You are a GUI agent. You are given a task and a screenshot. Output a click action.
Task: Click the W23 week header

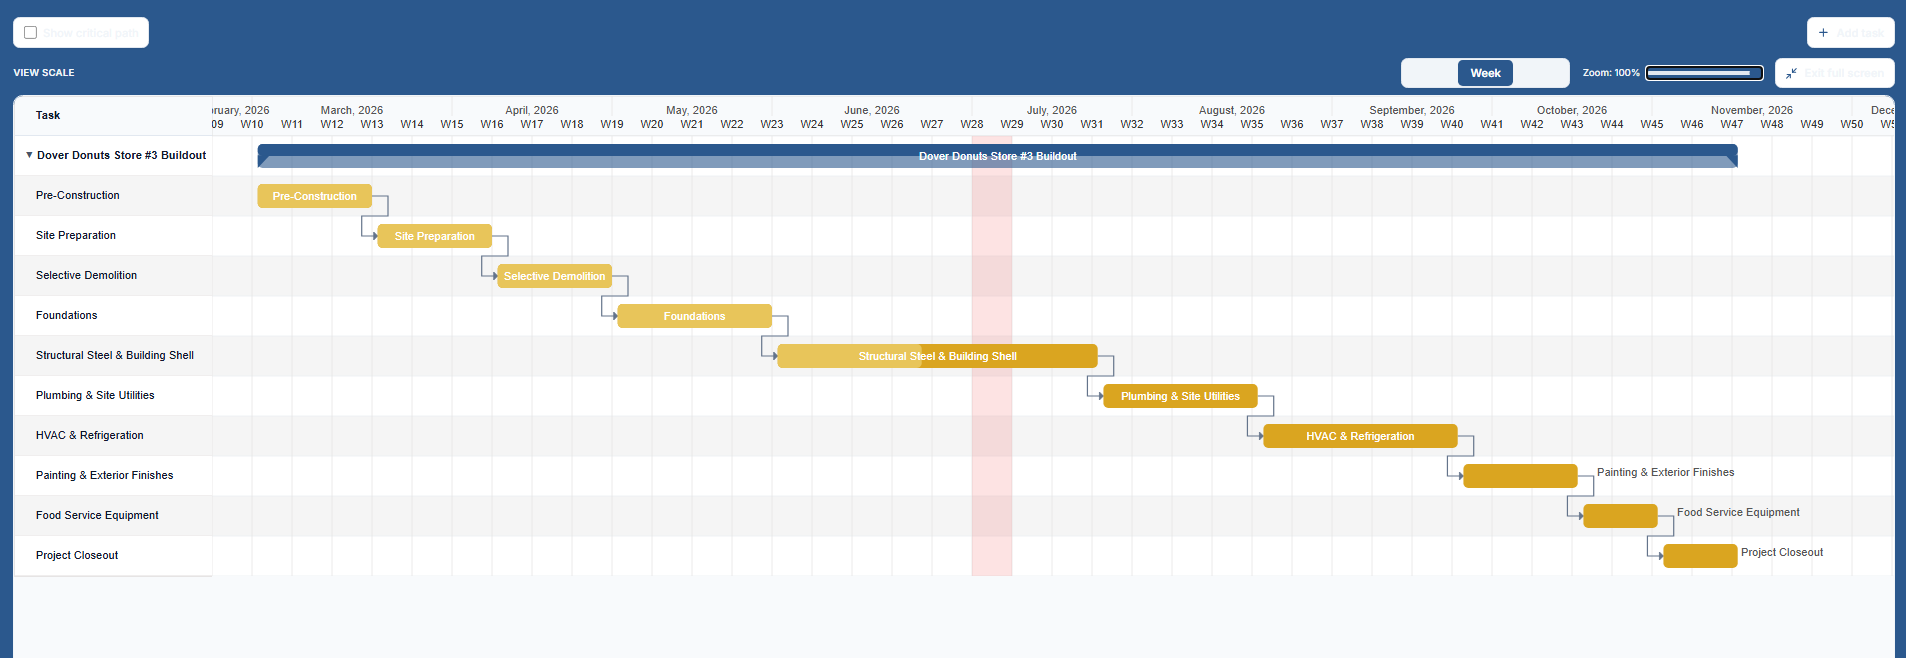772,125
